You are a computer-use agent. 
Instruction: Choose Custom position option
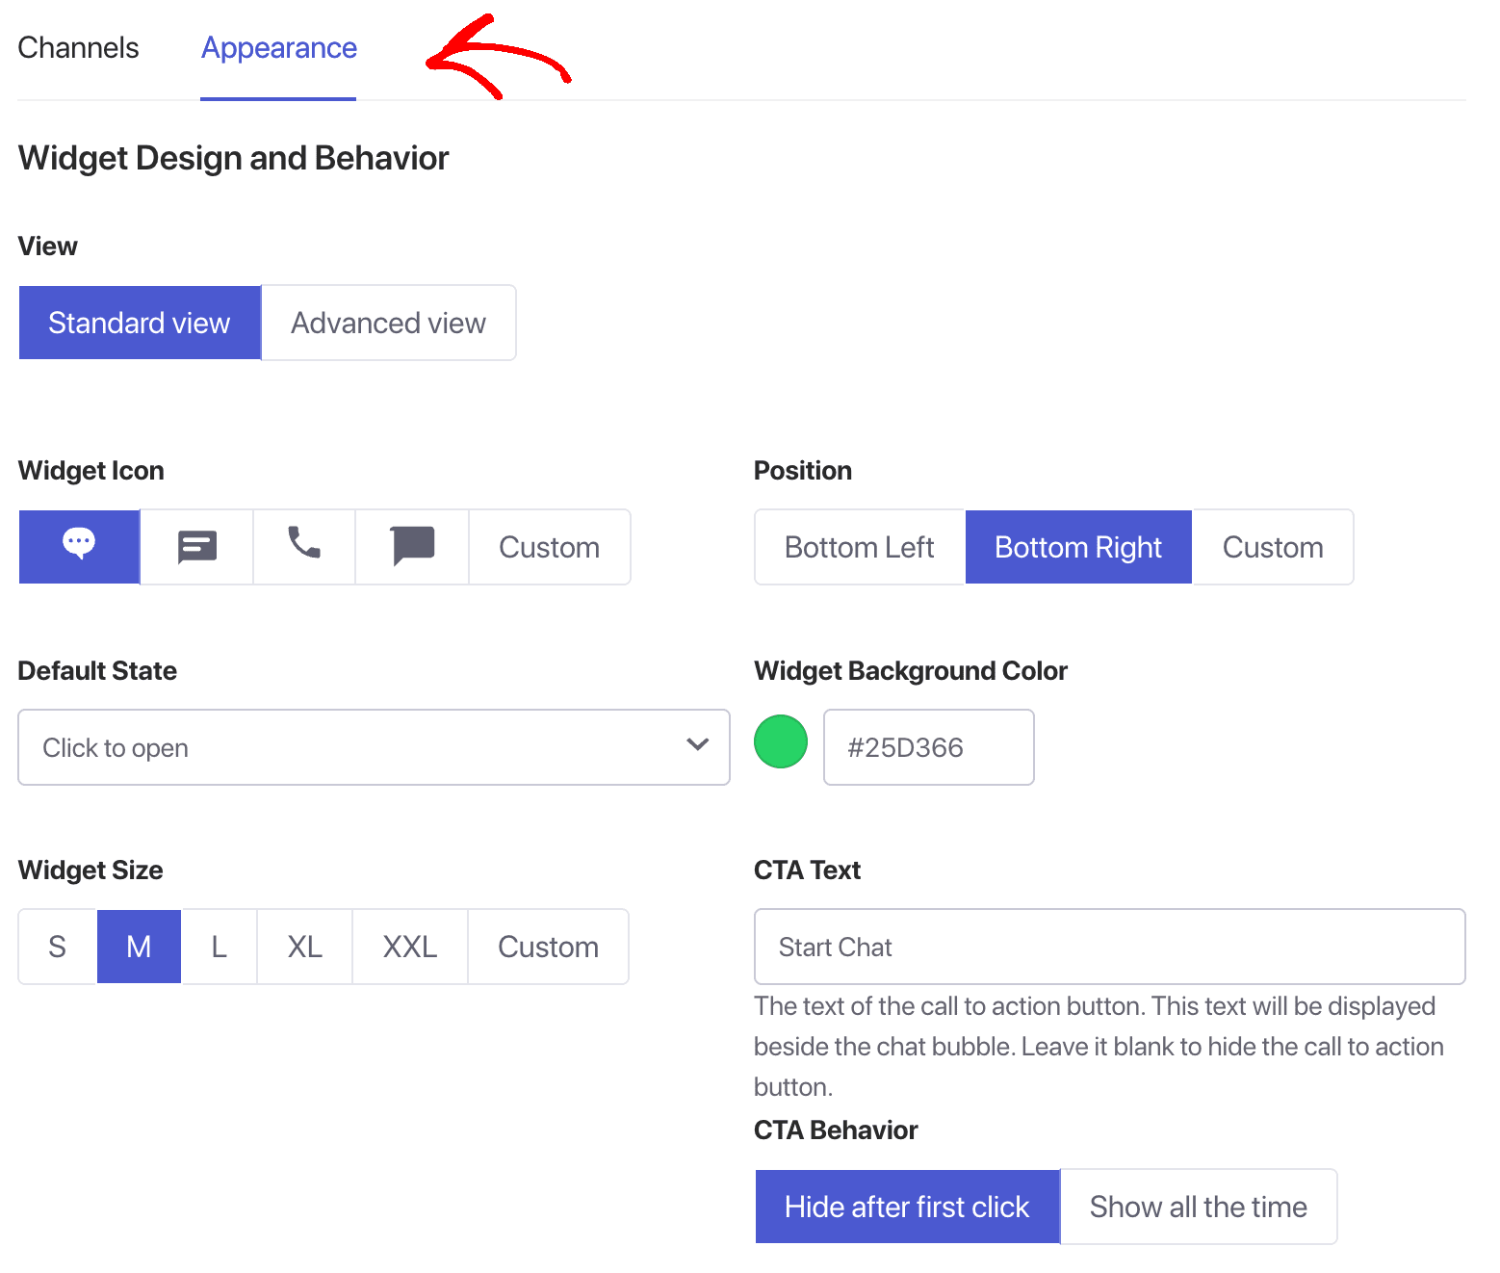pos(1272,546)
